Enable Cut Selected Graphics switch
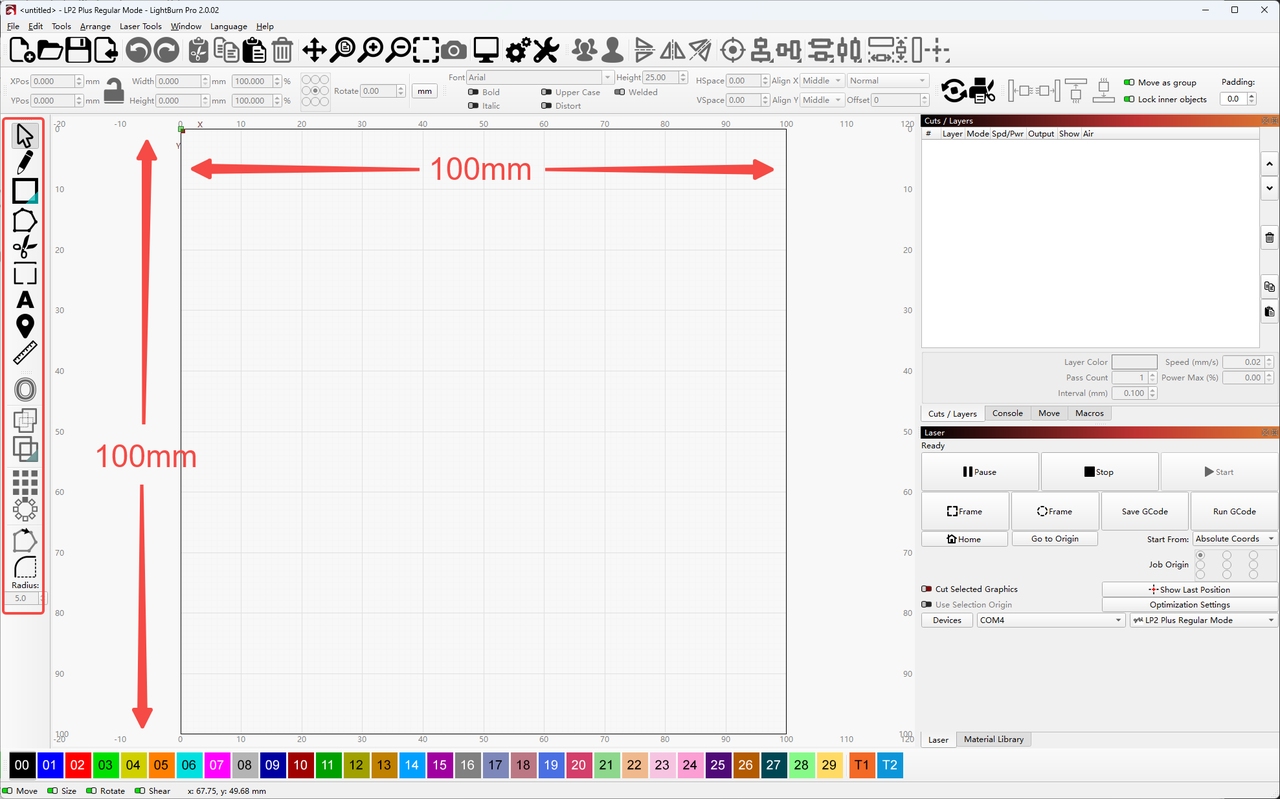Viewport: 1280px width, 799px height. point(926,589)
